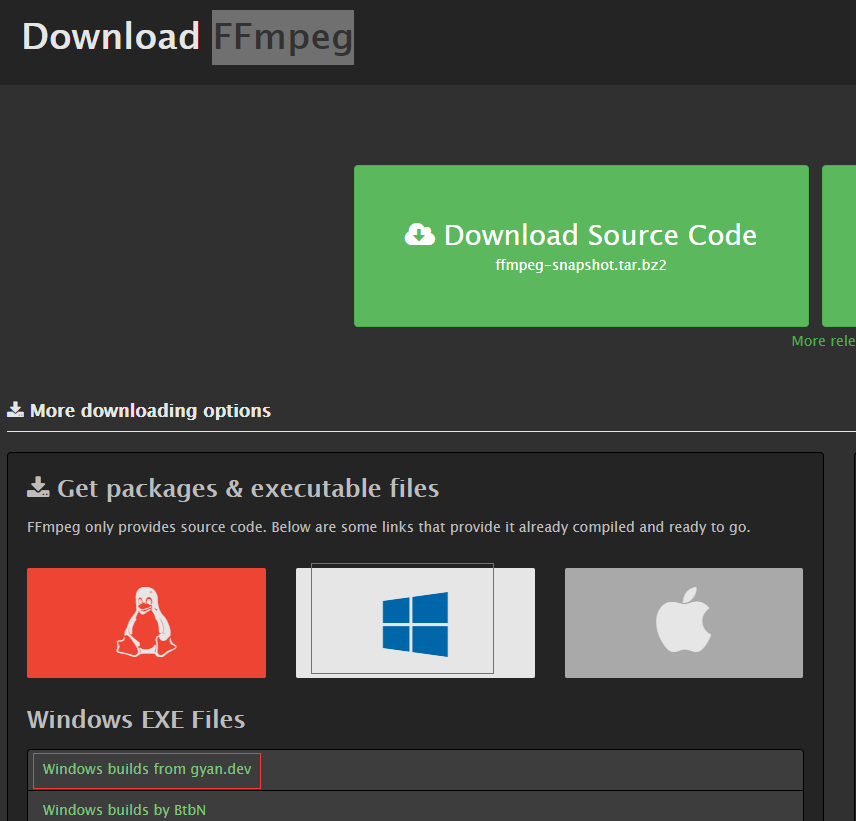This screenshot has height=821, width=856.
Task: Click the download icon beside More downloading options
Action: pos(15,409)
